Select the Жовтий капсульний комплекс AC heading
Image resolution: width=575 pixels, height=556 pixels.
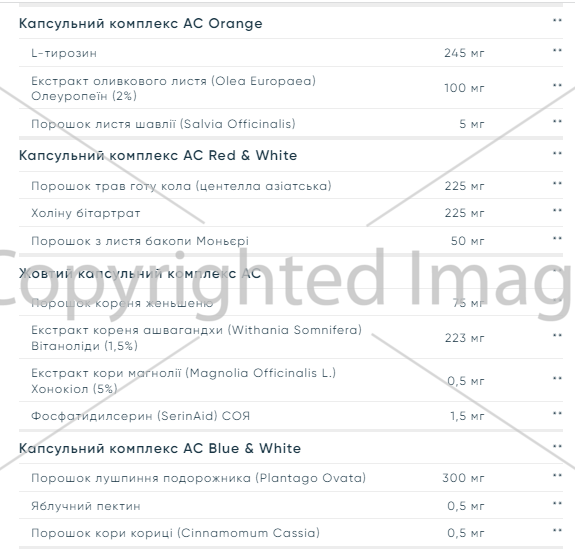pos(140,274)
